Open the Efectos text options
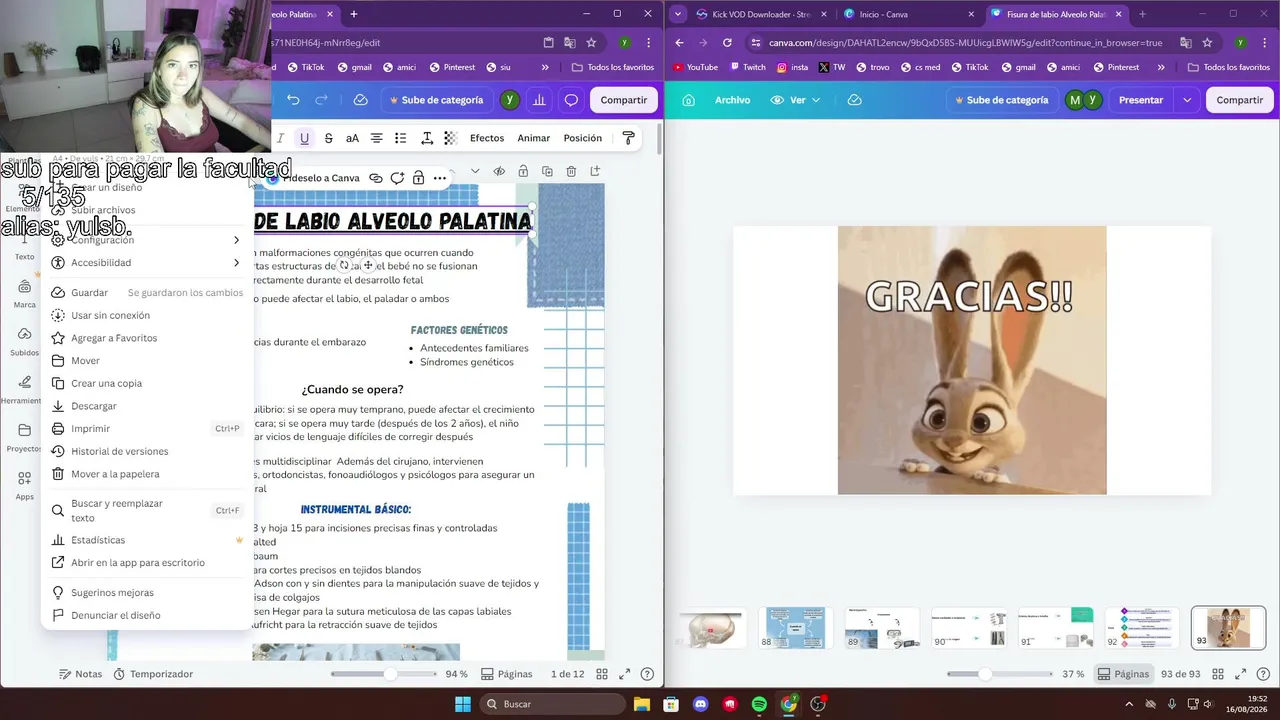The width and height of the screenshot is (1280, 720). pos(487,138)
